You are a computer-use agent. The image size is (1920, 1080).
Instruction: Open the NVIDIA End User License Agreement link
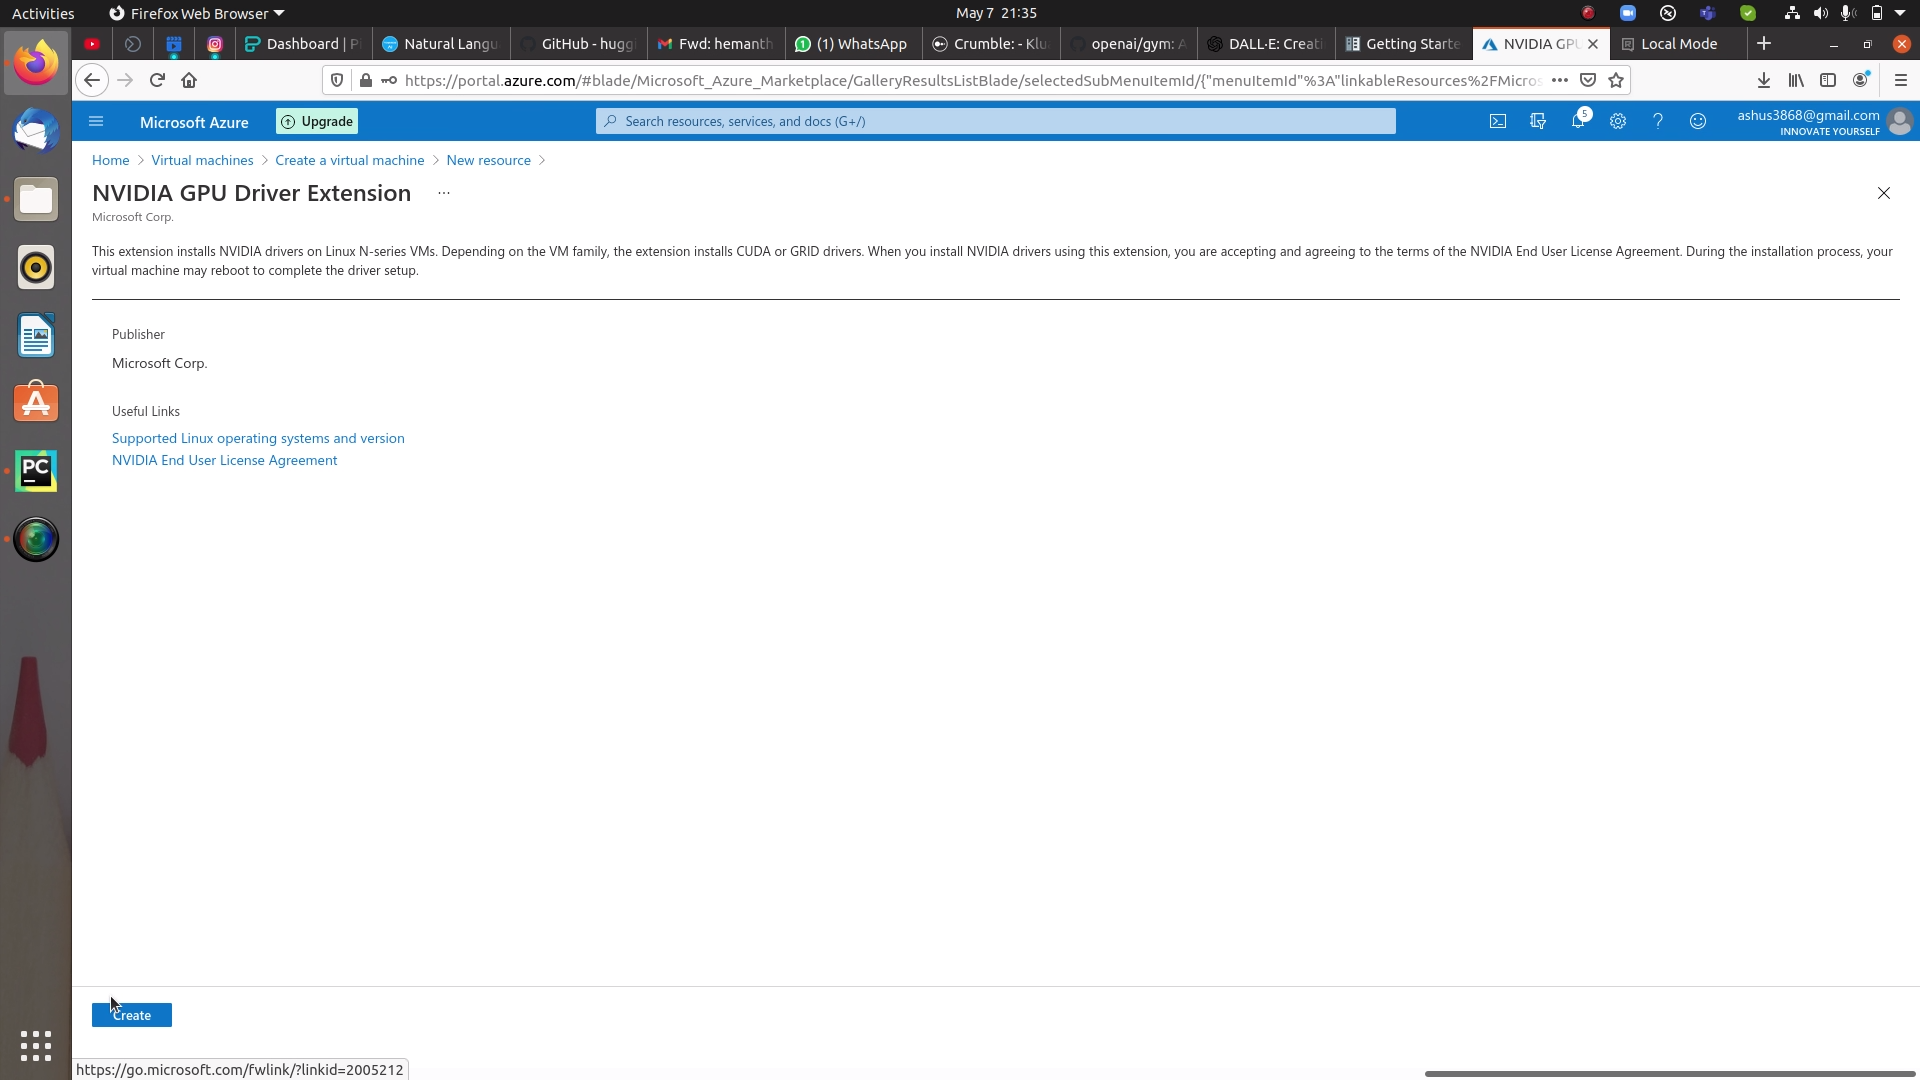224,460
